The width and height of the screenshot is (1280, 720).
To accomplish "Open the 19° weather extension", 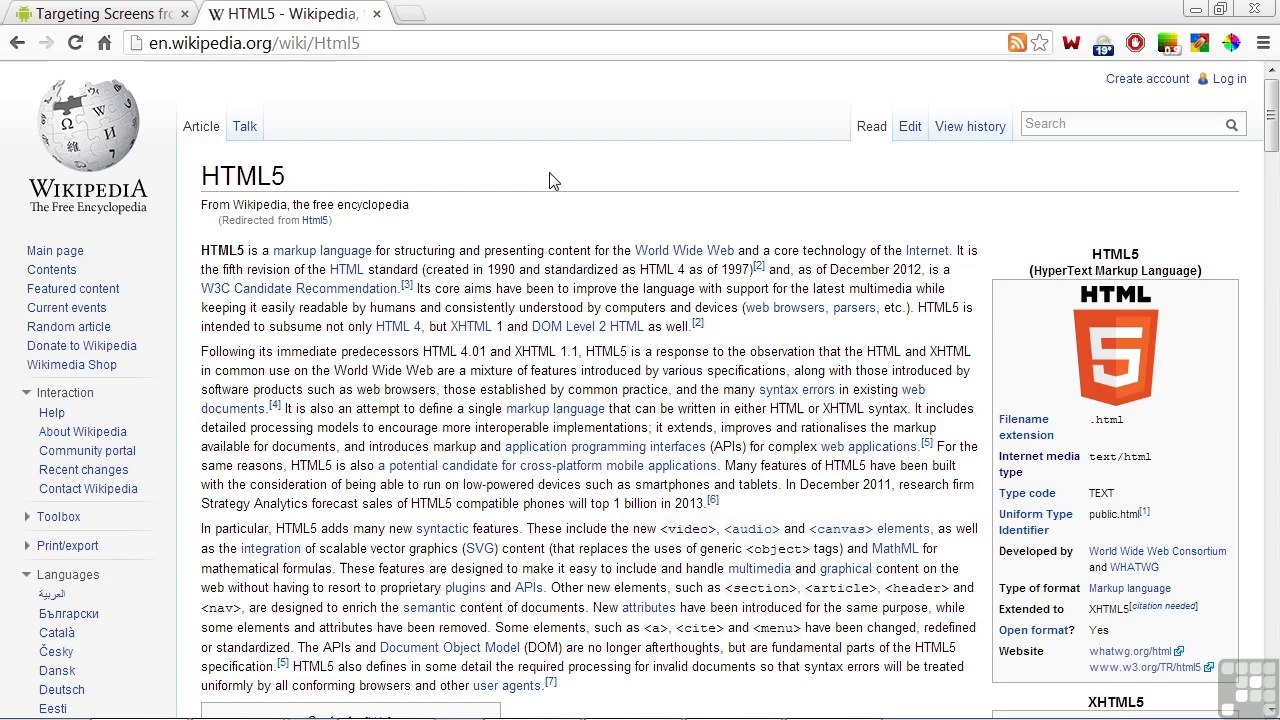I will (1103, 44).
